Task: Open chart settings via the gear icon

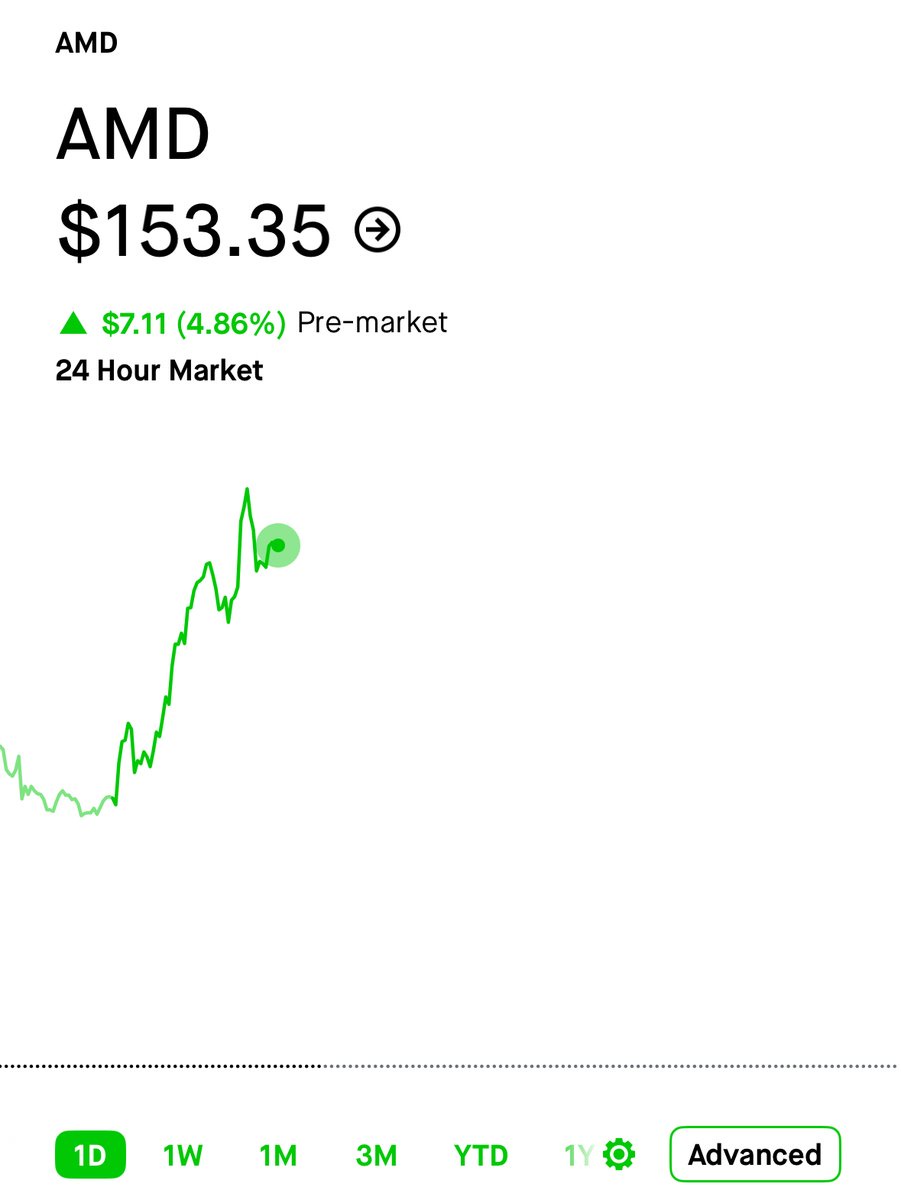Action: coord(620,1154)
